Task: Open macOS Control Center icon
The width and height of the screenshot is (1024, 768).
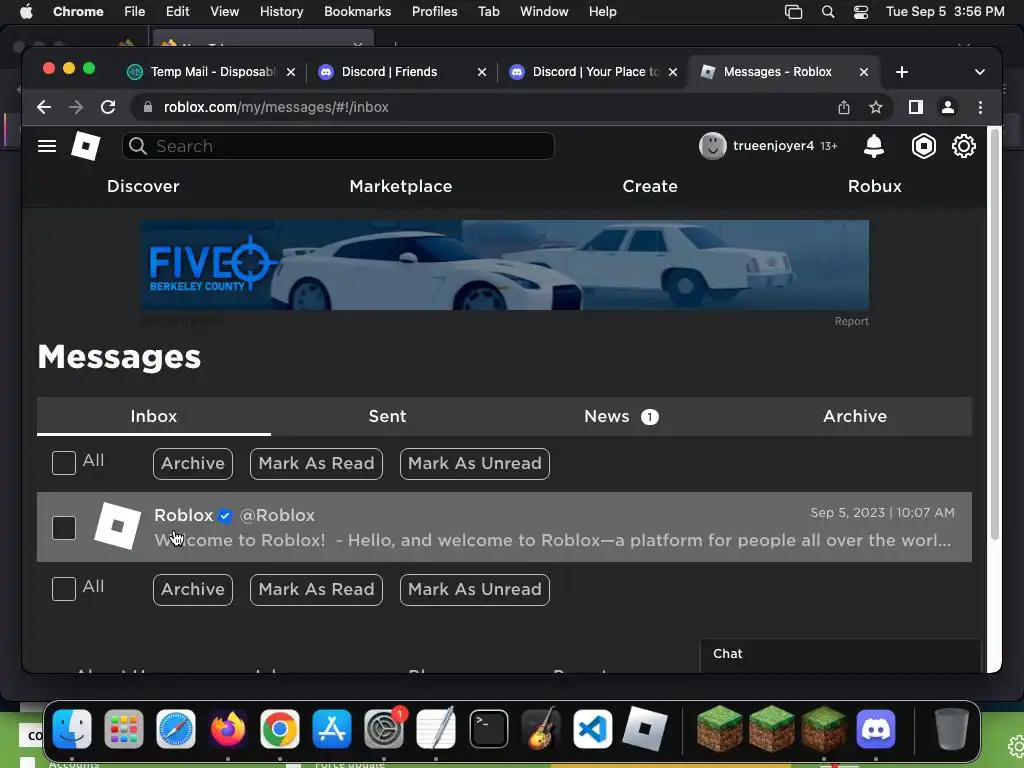Action: (861, 12)
